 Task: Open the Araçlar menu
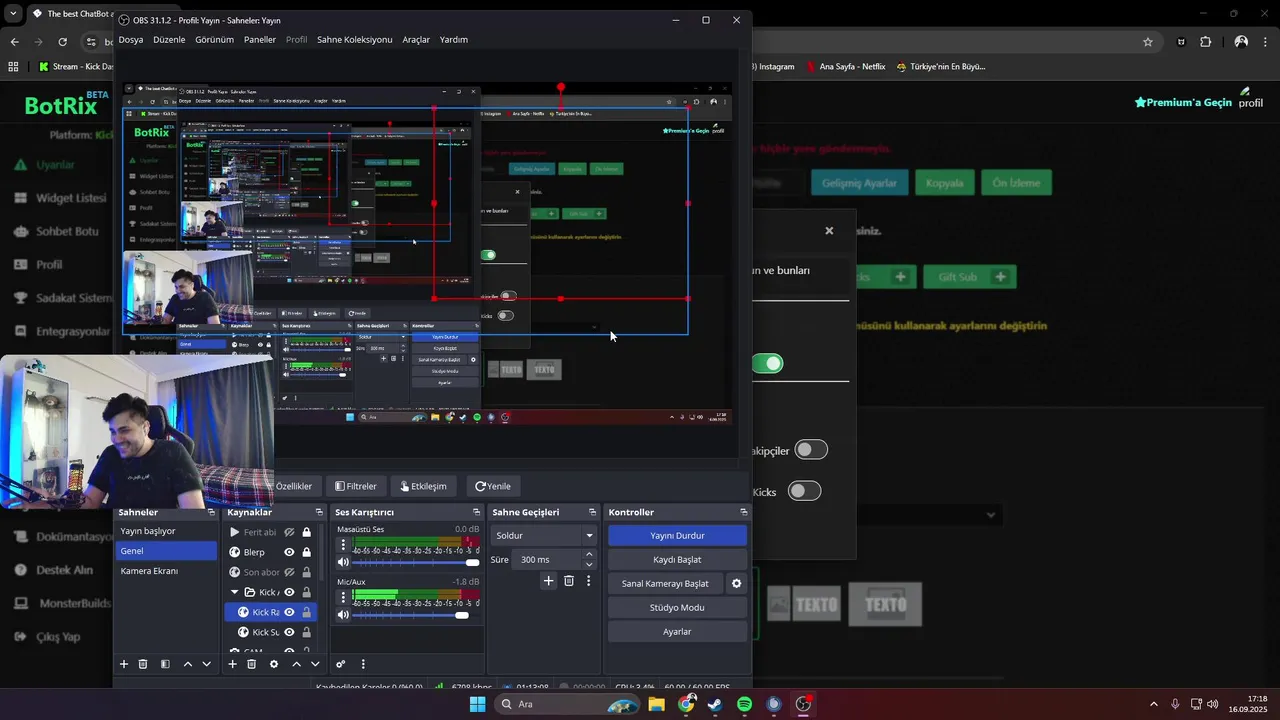pyautogui.click(x=416, y=40)
